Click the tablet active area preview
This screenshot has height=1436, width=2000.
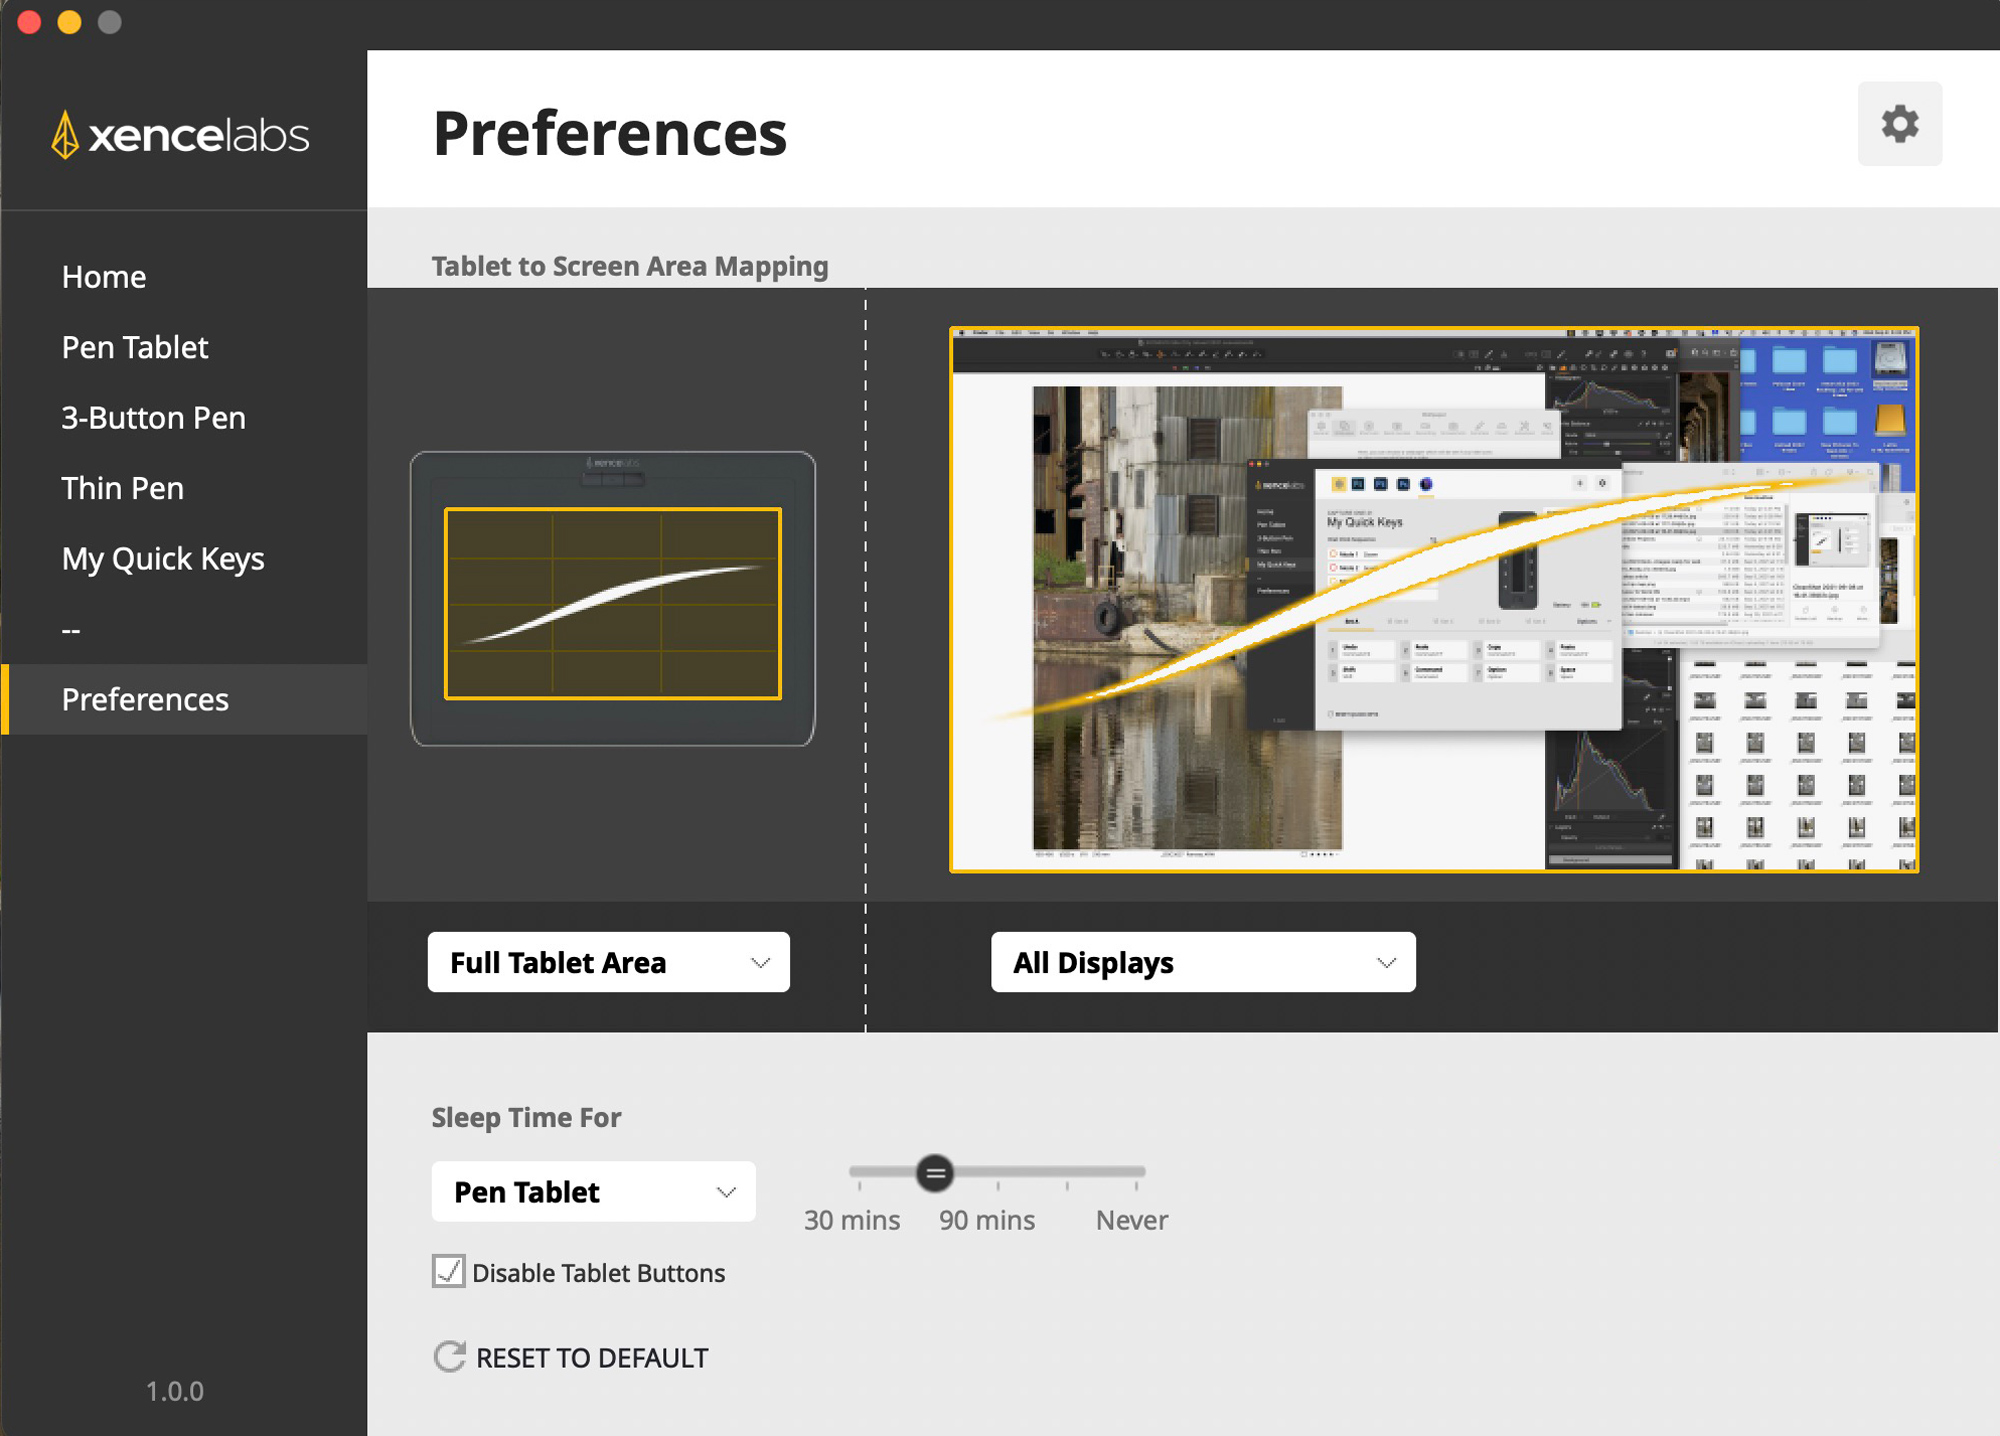tap(612, 603)
